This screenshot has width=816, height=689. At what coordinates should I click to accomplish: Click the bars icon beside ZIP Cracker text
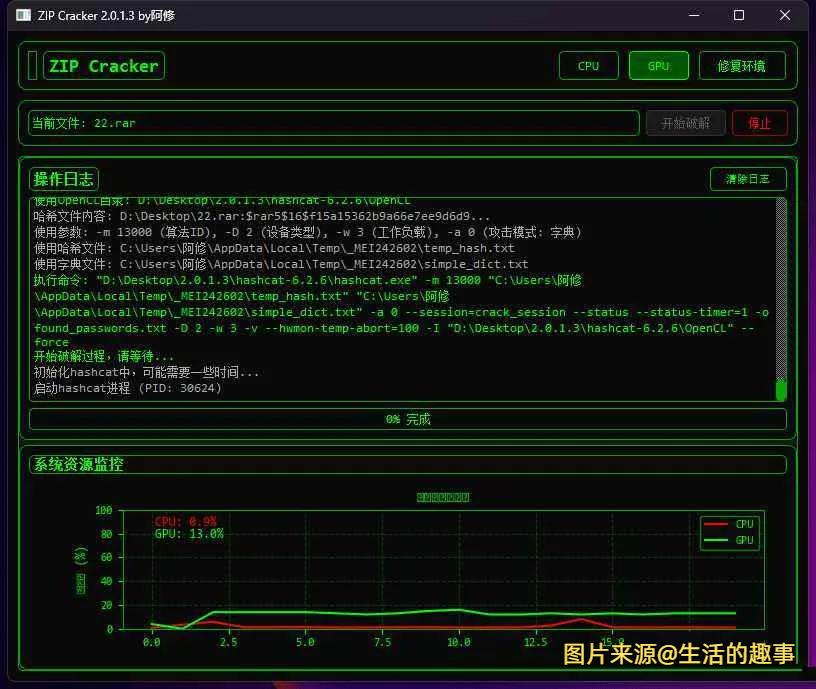click(32, 65)
